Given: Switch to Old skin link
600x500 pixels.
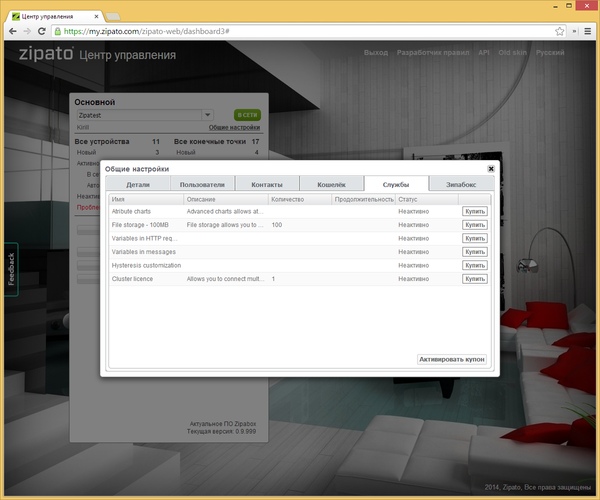Looking at the screenshot, I should click(512, 52).
